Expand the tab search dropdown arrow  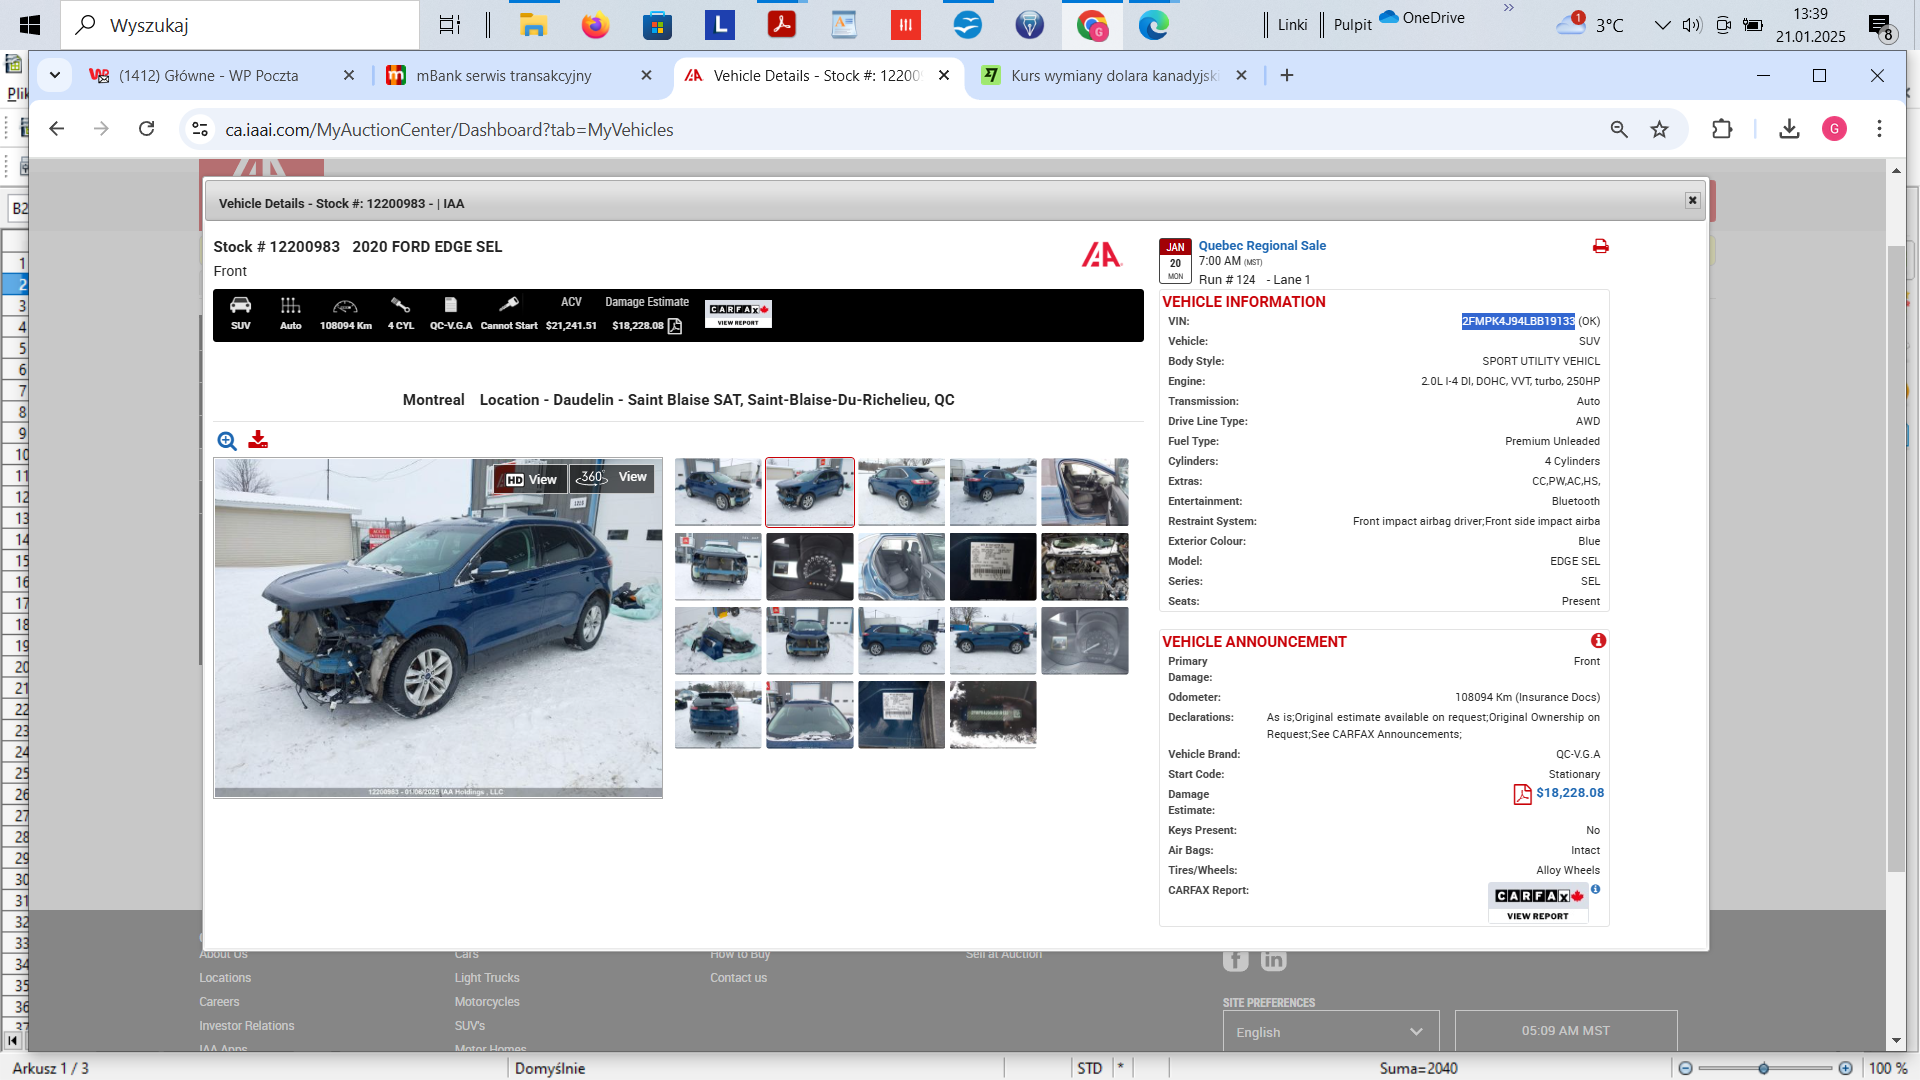[x=55, y=75]
